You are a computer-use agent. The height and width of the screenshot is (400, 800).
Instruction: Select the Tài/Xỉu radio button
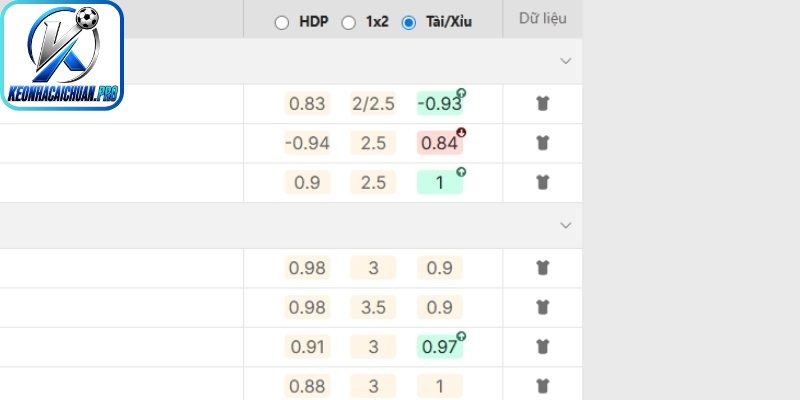point(409,23)
